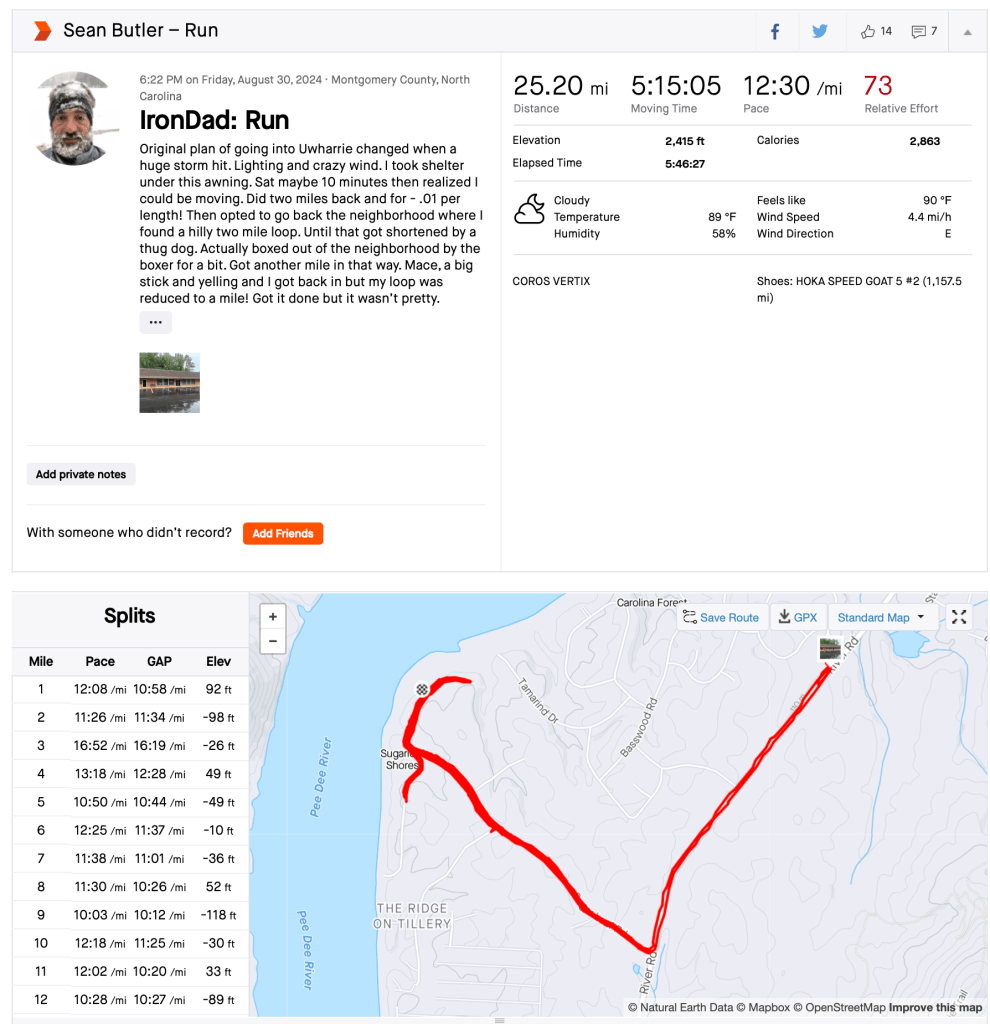This screenshot has height=1024, width=990.
Task: Open the map photo marker
Action: (x=829, y=648)
